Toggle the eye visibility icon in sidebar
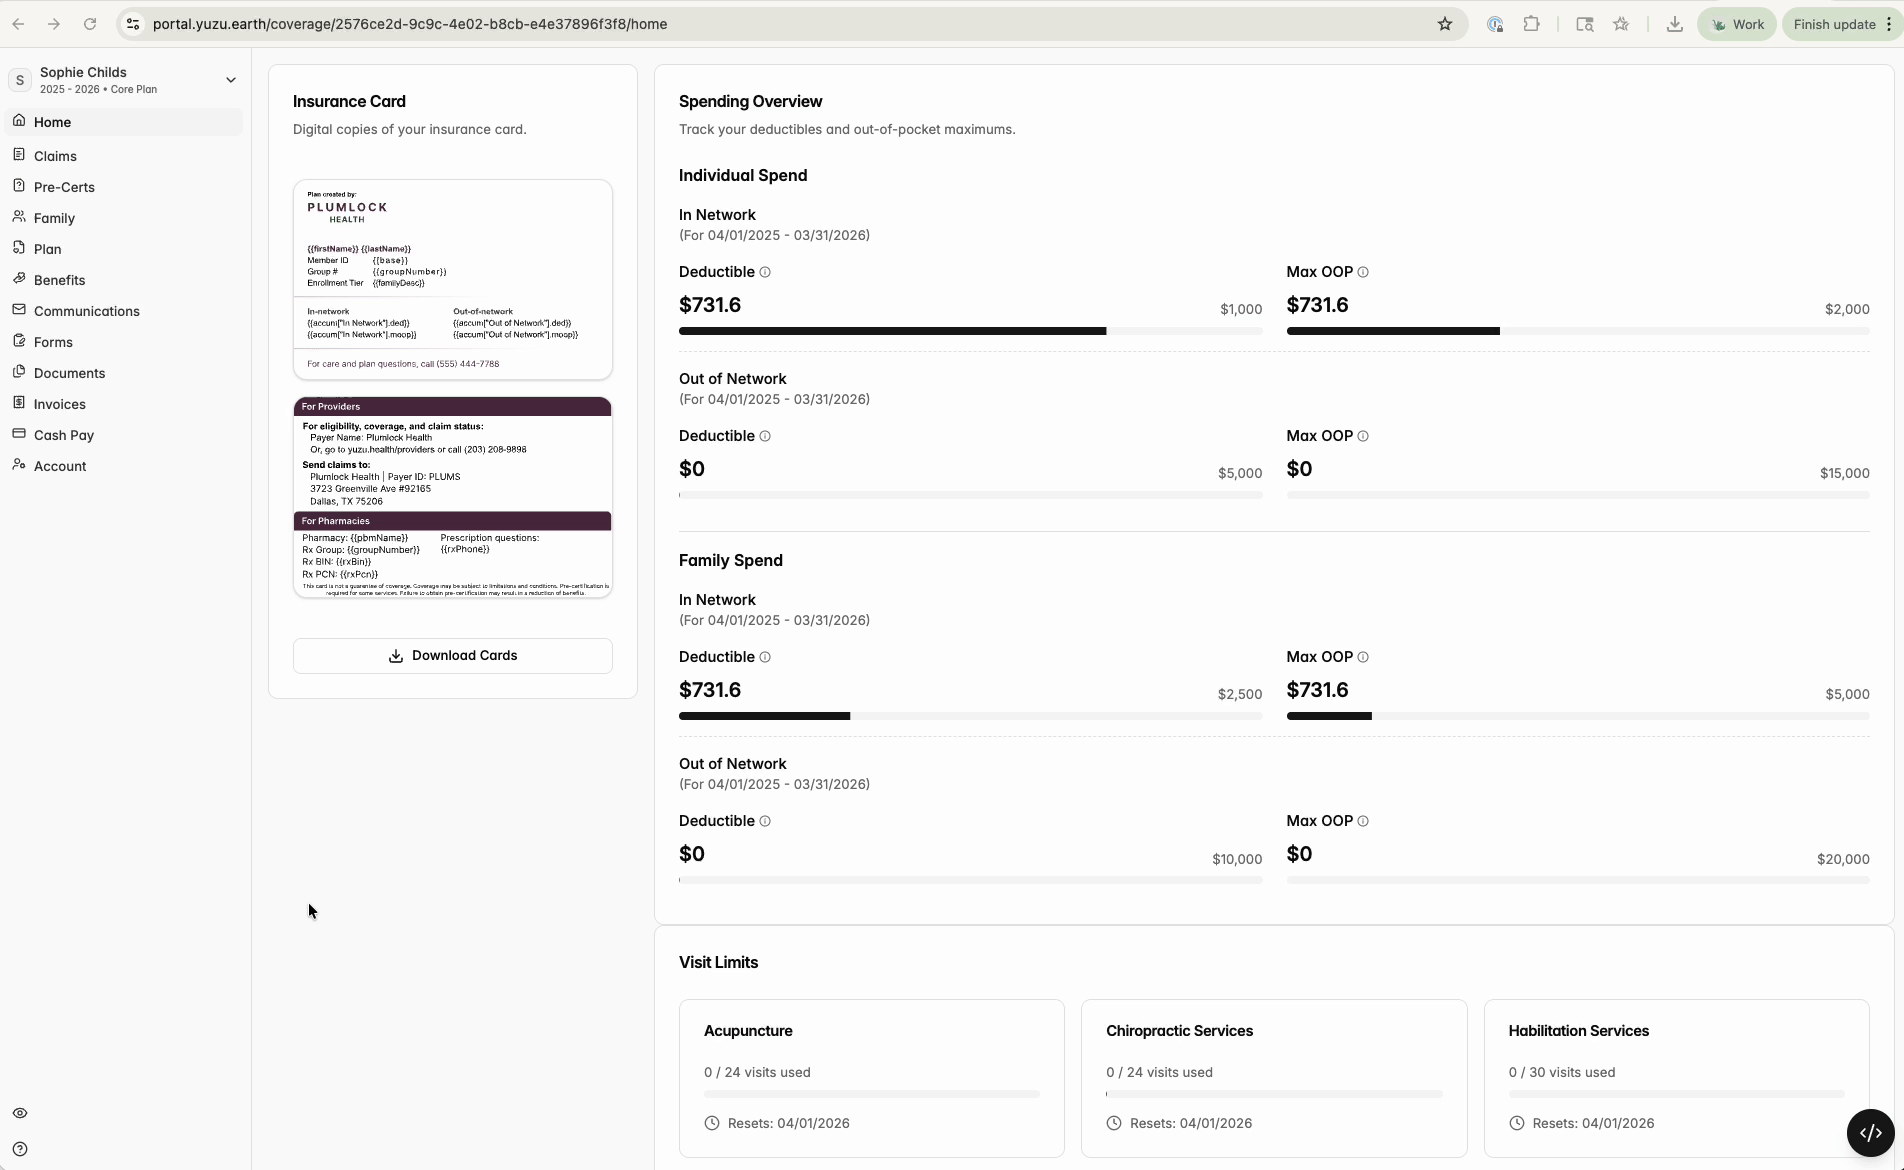Screen dimensions: 1904x1170 (x=20, y=1113)
